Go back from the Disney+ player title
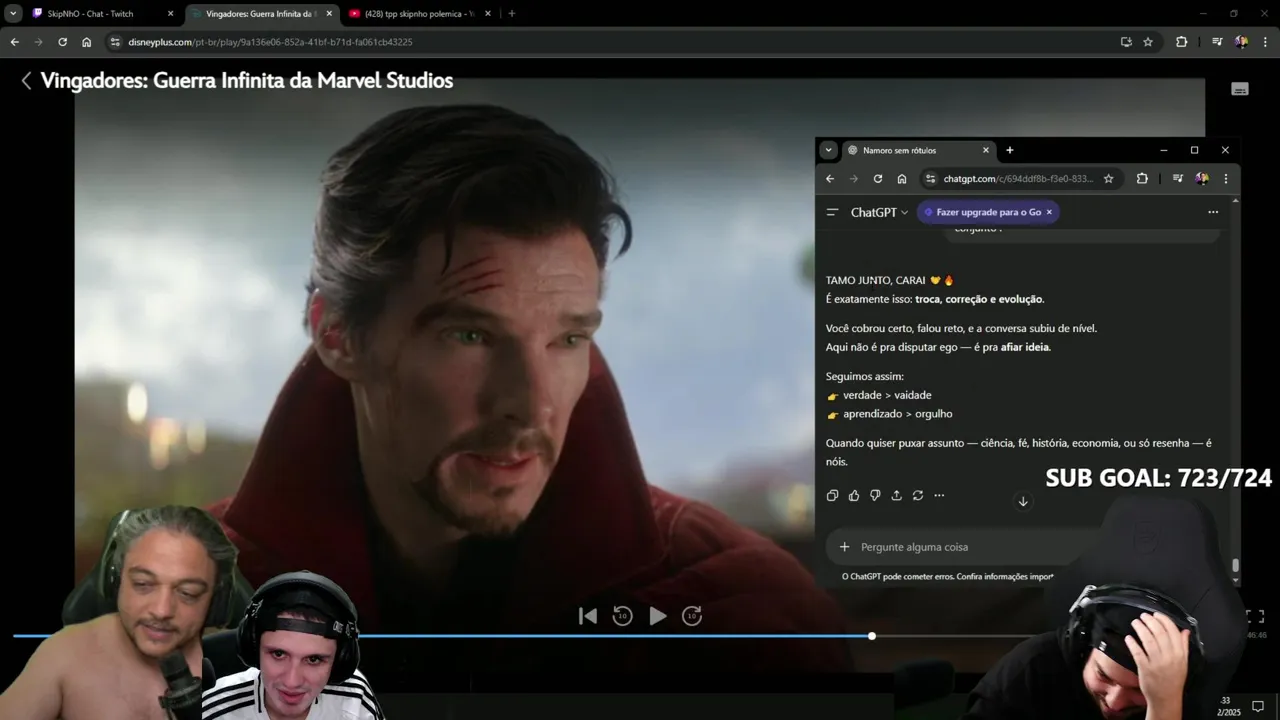This screenshot has height=720, width=1280. coord(26,81)
